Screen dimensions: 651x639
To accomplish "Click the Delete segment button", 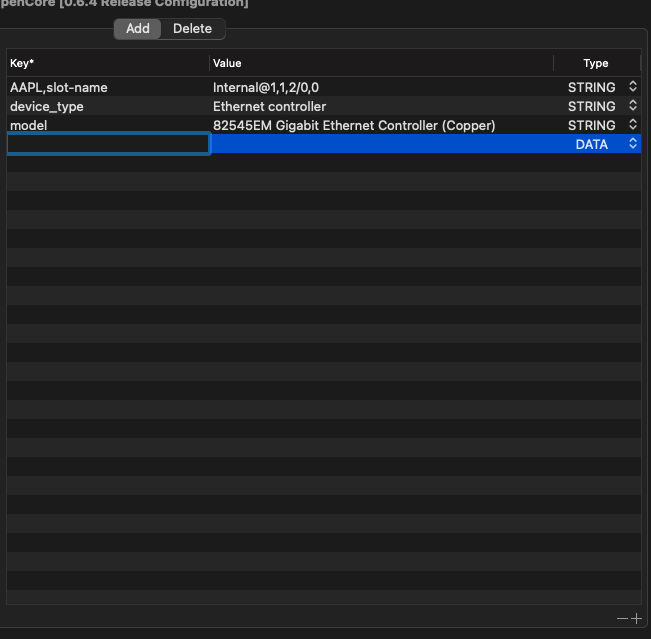I will click(192, 29).
